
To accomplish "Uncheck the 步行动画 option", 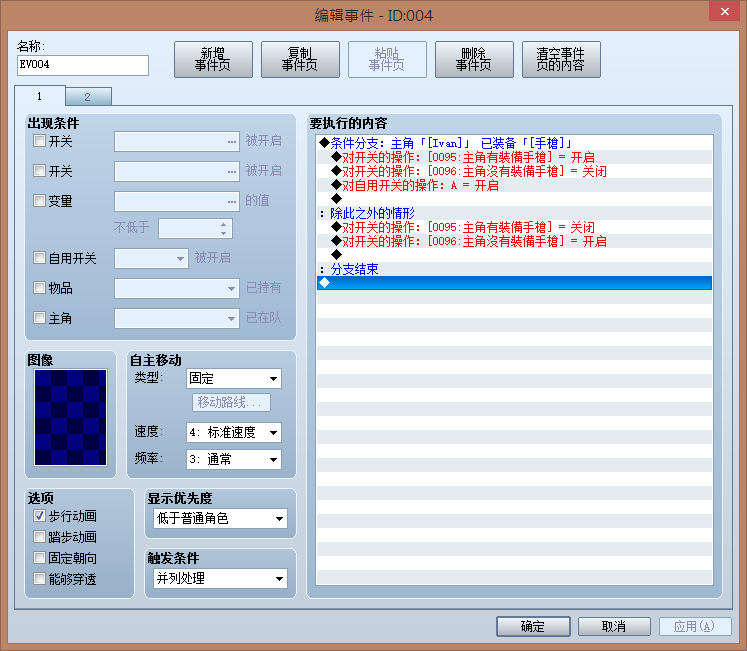I will pos(39,516).
